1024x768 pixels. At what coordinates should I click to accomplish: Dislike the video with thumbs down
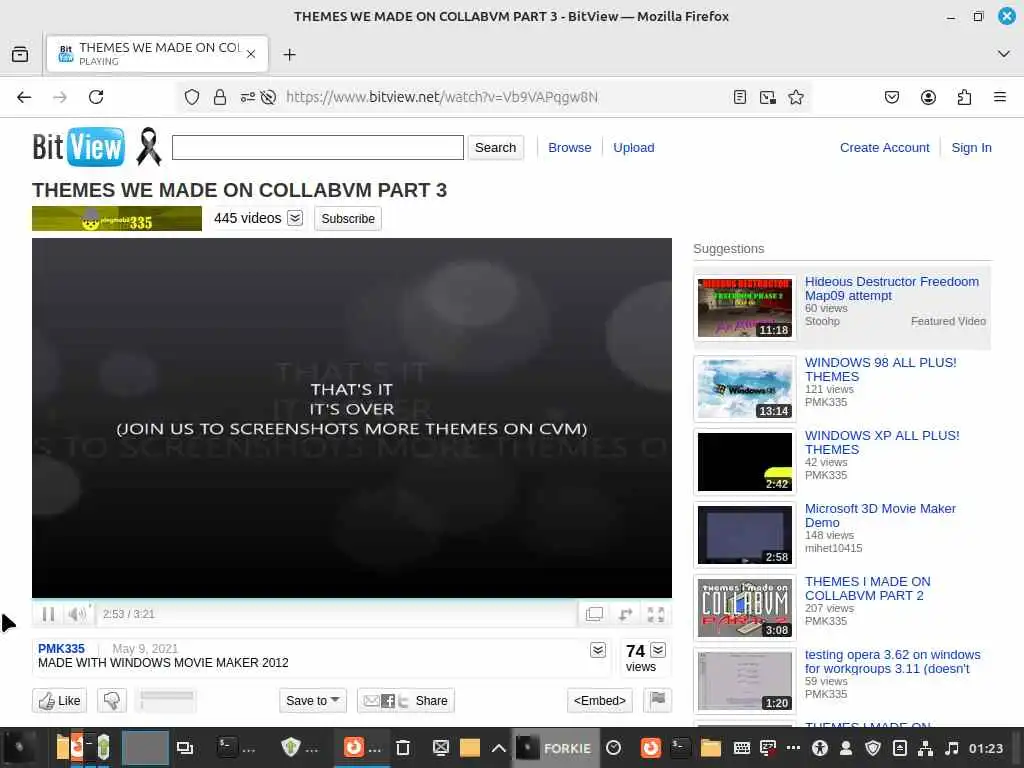click(112, 701)
